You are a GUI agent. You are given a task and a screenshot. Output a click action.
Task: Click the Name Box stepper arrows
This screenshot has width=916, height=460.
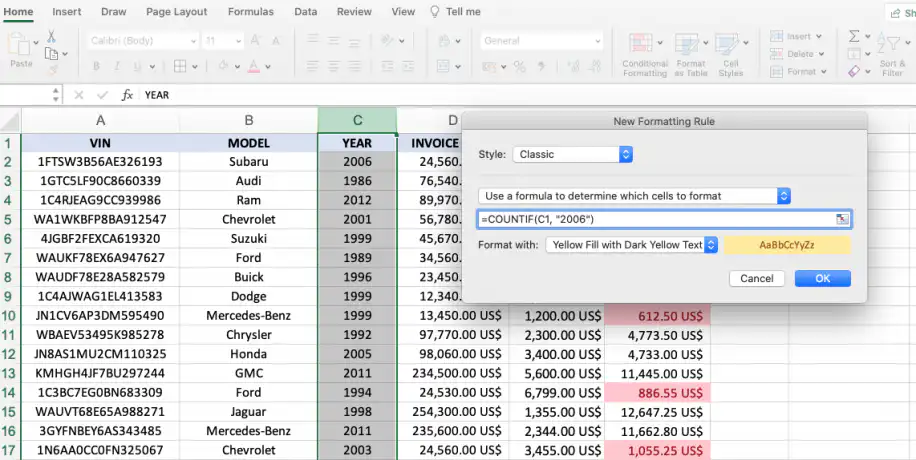click(56, 95)
